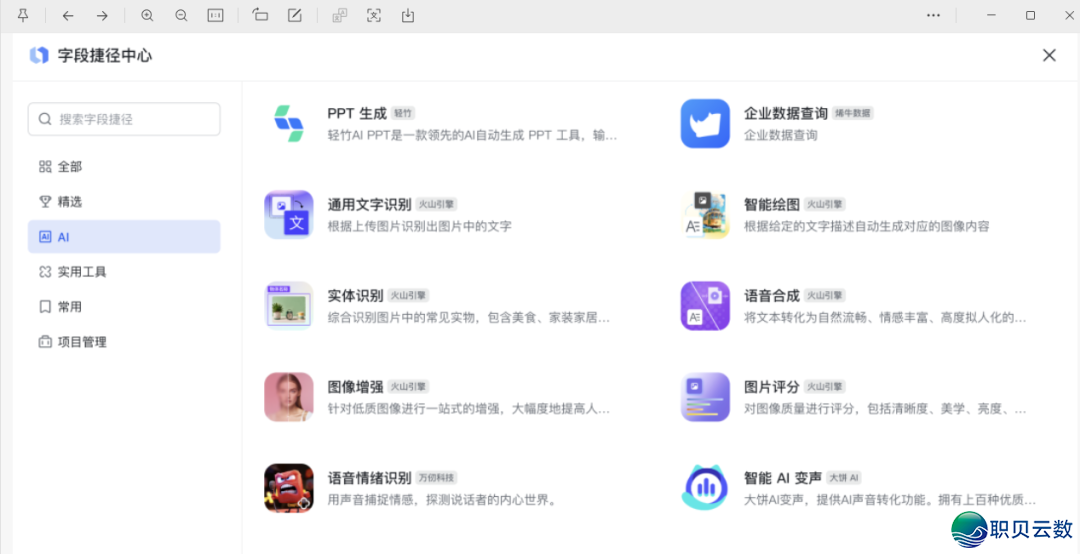Close the 字段捷径中心 dialog
Screen dimensions: 1080x554
click(x=1049, y=55)
